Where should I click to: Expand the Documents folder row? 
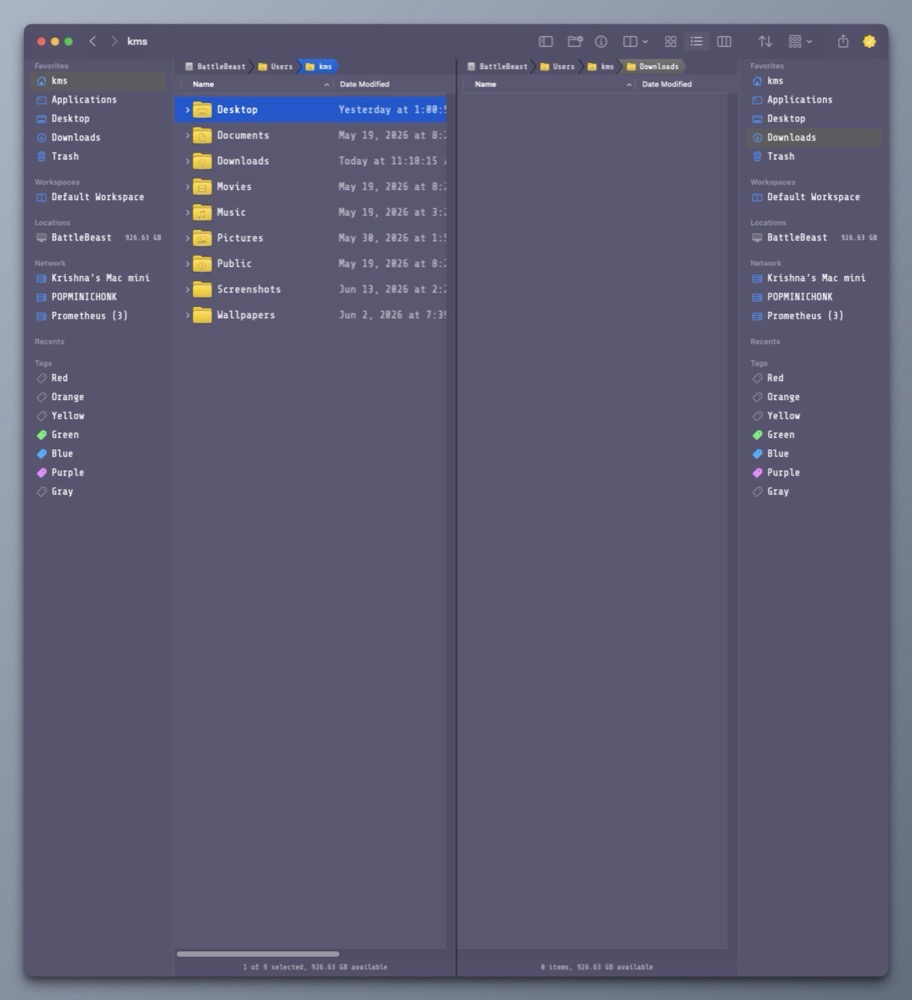pos(187,135)
